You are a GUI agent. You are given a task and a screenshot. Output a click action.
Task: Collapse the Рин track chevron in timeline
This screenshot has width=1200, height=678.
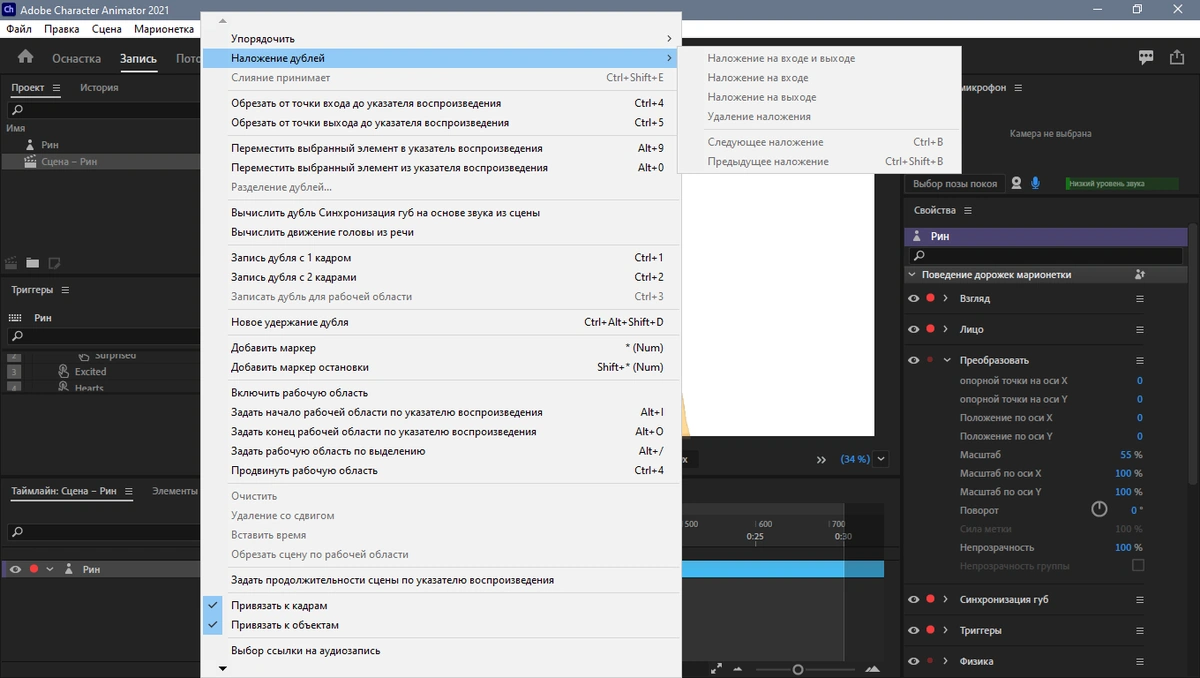pyautogui.click(x=50, y=569)
